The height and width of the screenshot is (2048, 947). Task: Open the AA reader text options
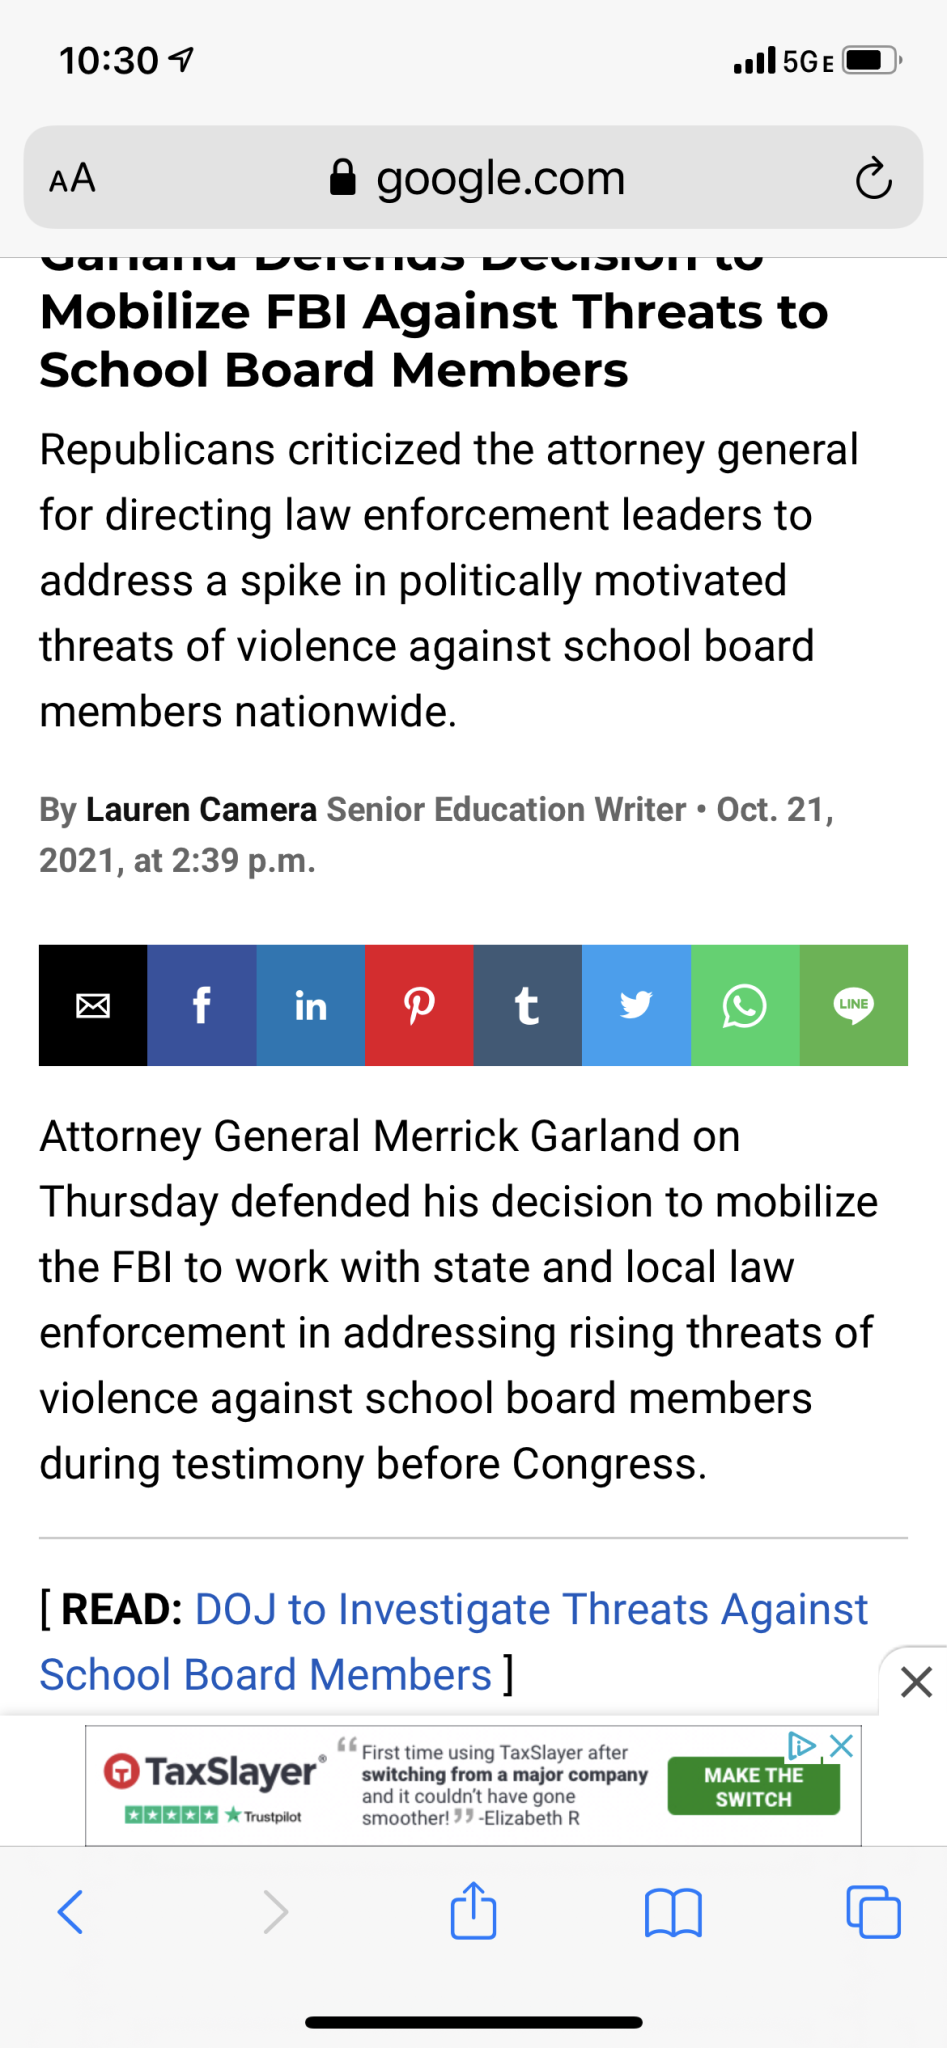pos(72,179)
